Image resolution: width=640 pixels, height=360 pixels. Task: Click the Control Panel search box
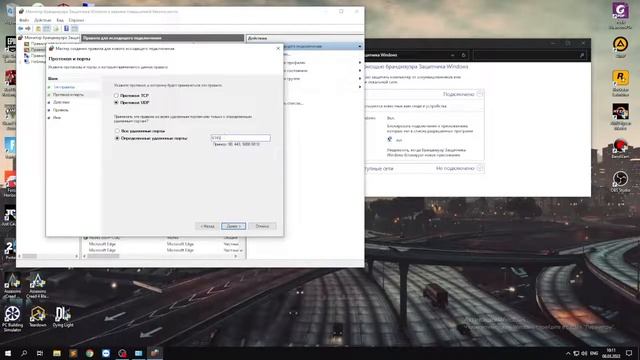coord(531,55)
